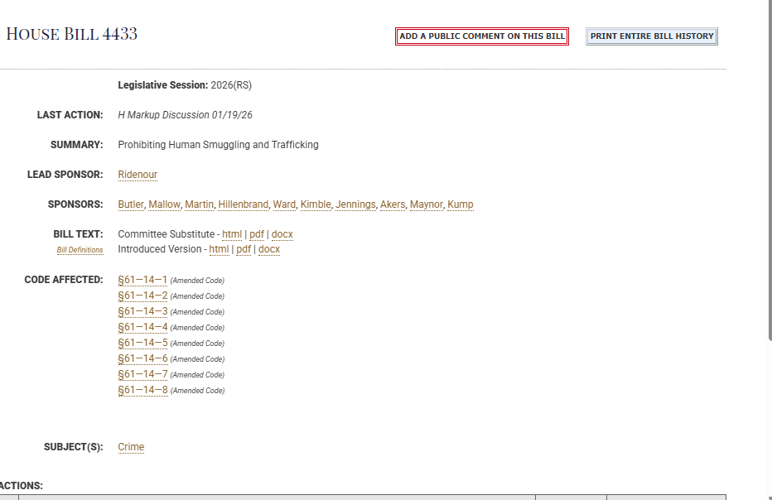
Task: Click Add a Public Comment on This Bill
Action: [482, 36]
